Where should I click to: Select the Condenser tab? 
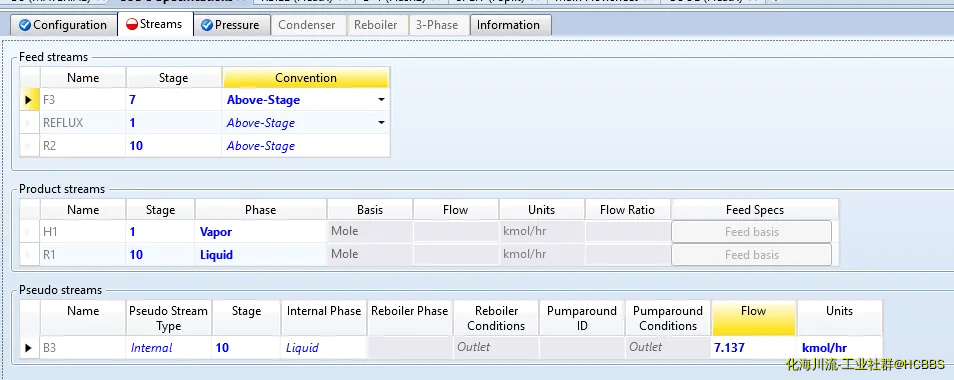tap(307, 25)
